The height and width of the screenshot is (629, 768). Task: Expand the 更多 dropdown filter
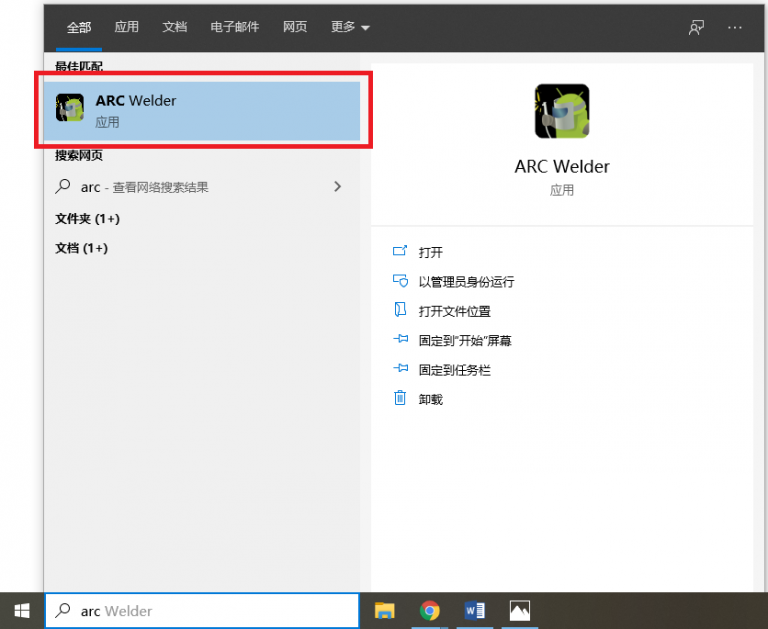tap(350, 27)
